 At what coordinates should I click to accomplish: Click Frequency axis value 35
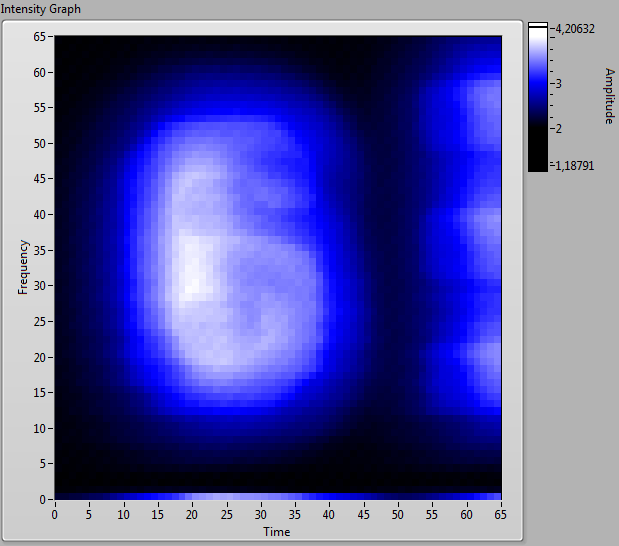[x=39, y=251]
